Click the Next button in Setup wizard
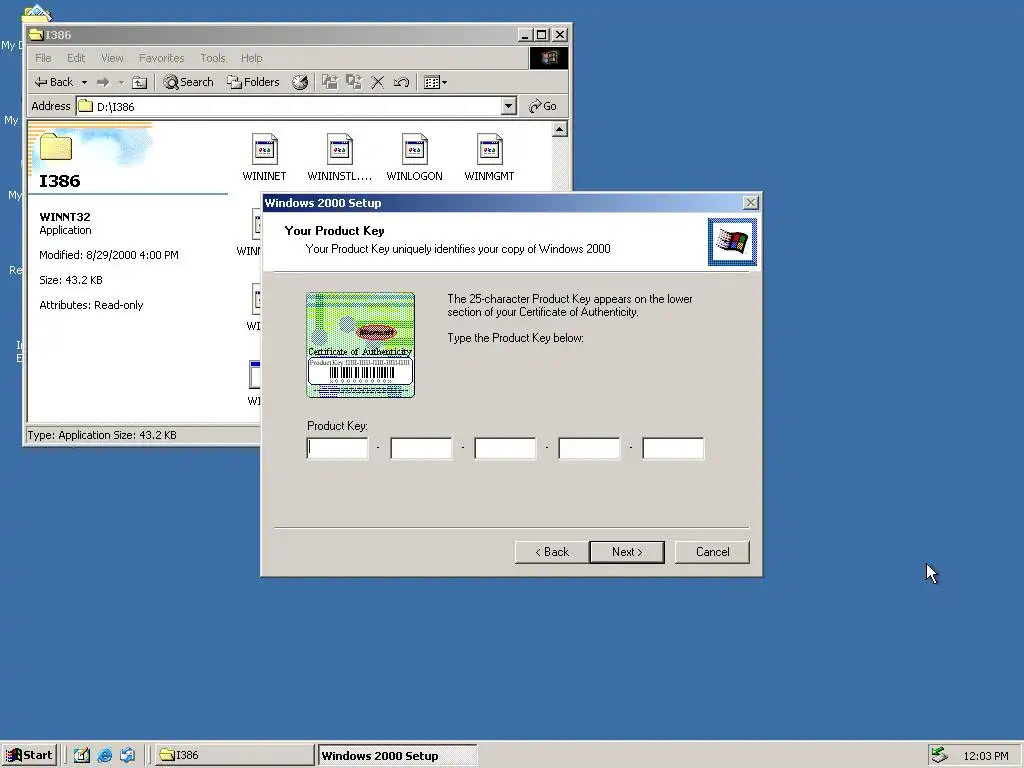Image resolution: width=1024 pixels, height=768 pixels. tap(627, 552)
